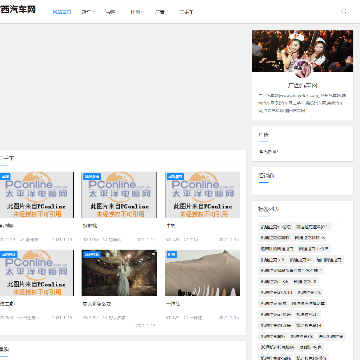Click the 西汽车网 site logo
The width and height of the screenshot is (360, 360).
18,10
